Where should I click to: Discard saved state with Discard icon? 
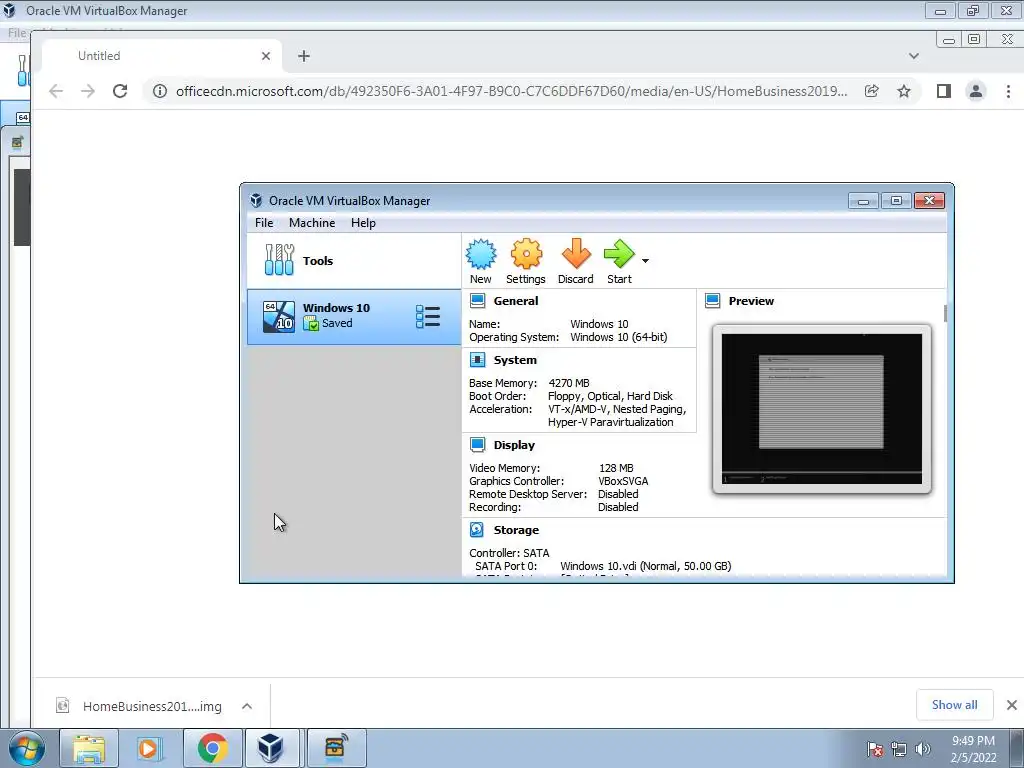[575, 261]
